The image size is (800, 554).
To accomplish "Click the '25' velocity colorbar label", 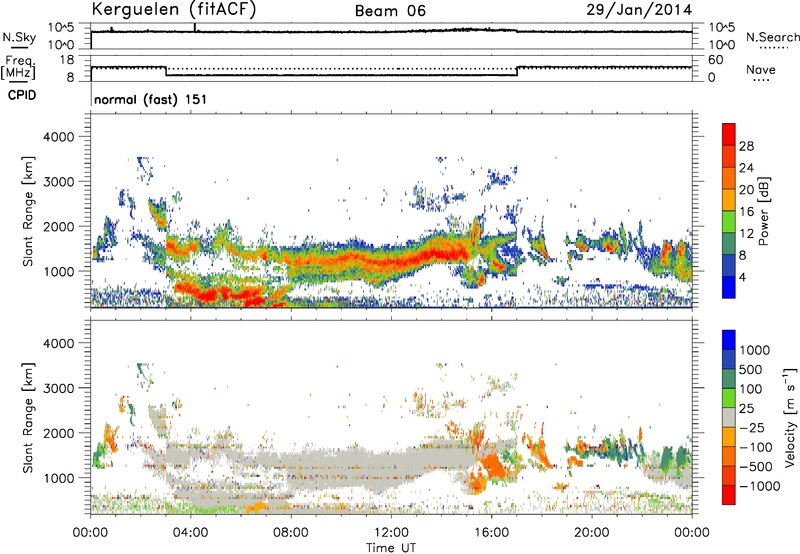I will (x=747, y=409).
